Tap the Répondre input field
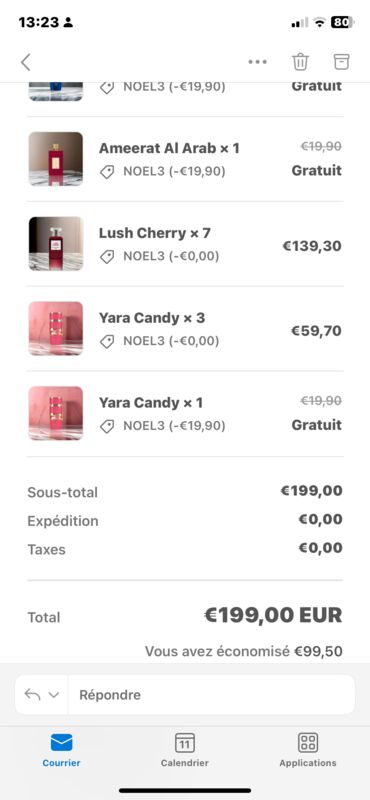The height and width of the screenshot is (800, 370). [x=211, y=694]
